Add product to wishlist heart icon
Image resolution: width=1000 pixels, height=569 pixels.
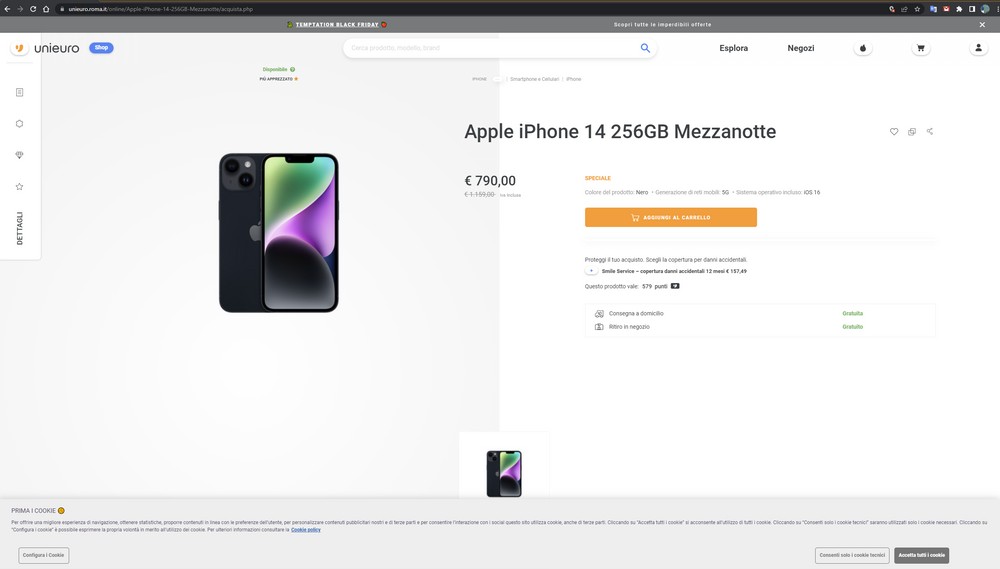(x=893, y=131)
